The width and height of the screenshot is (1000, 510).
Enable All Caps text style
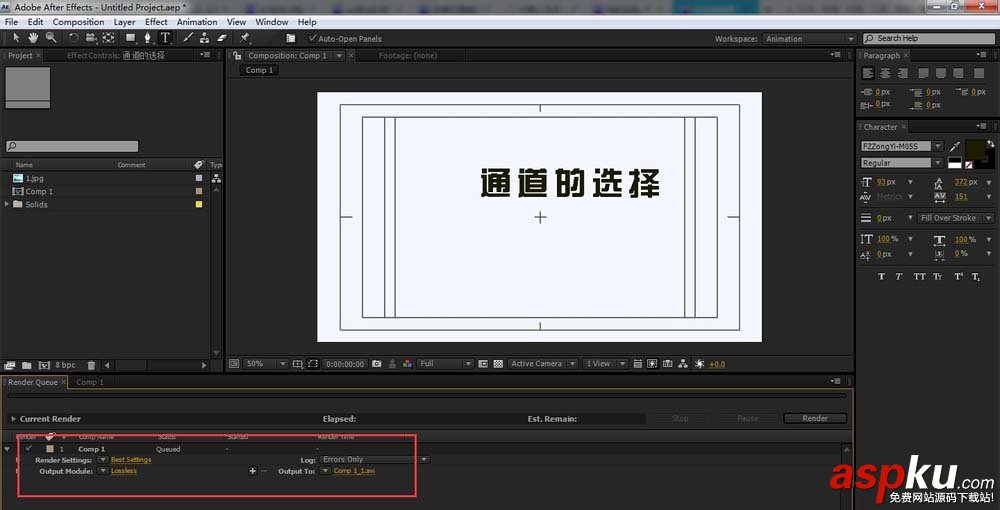[x=919, y=277]
